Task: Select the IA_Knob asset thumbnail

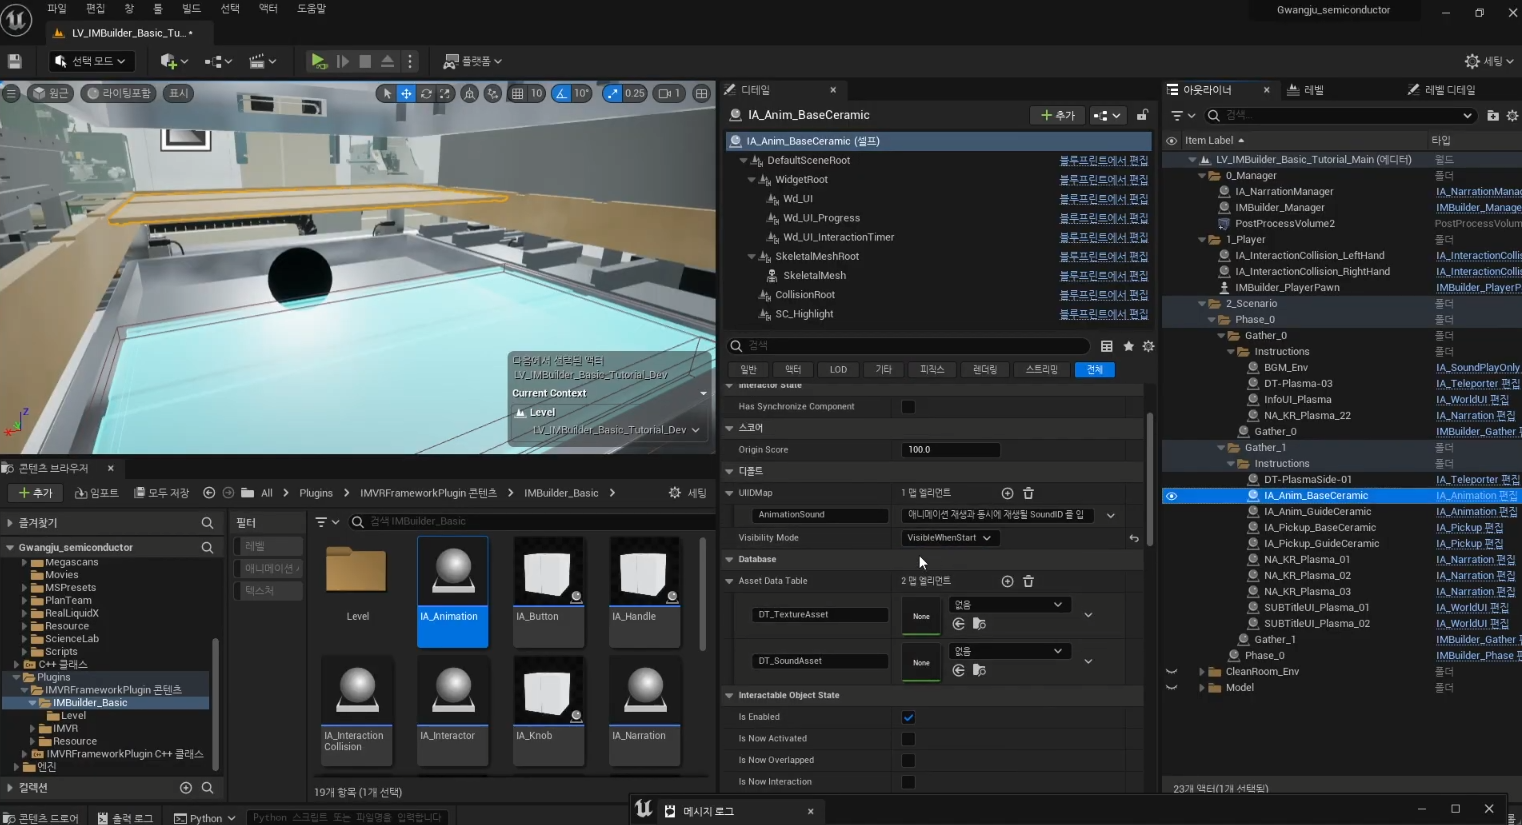Action: coord(548,693)
